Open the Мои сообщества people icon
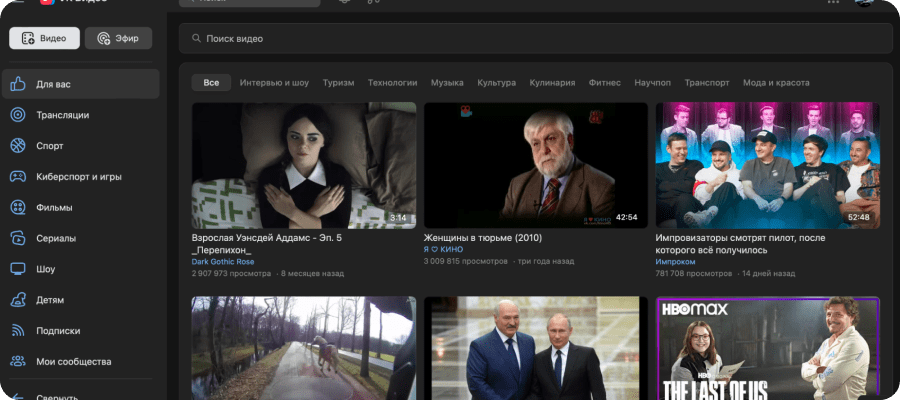This screenshot has width=900, height=400. [x=18, y=362]
